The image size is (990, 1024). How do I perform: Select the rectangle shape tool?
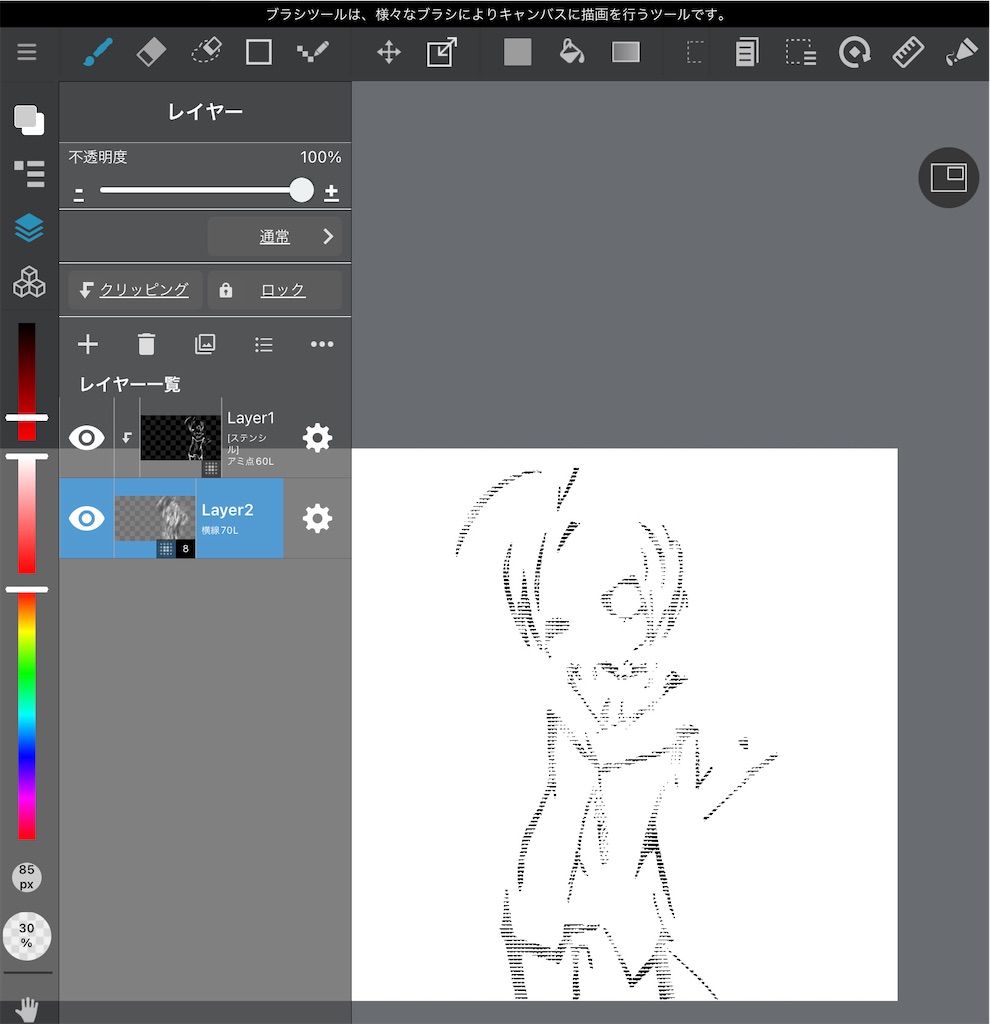point(259,52)
